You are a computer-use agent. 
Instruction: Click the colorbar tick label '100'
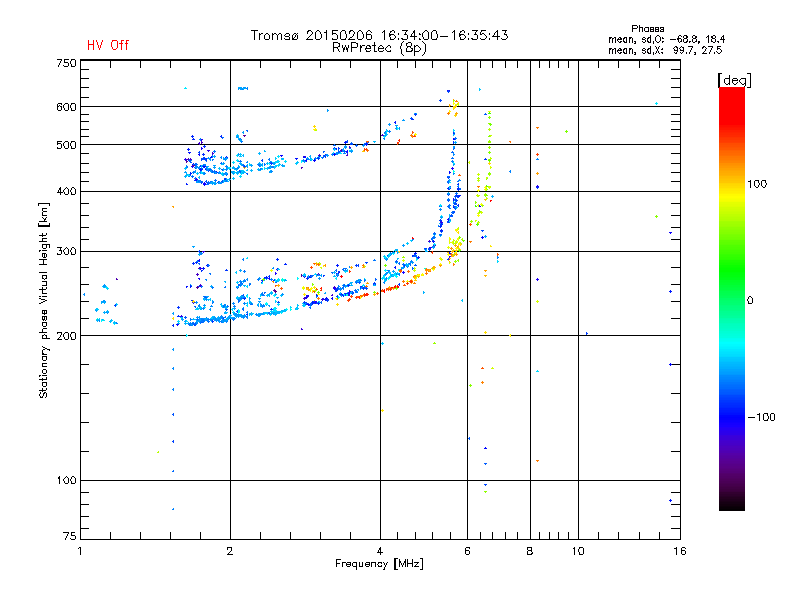point(757,184)
